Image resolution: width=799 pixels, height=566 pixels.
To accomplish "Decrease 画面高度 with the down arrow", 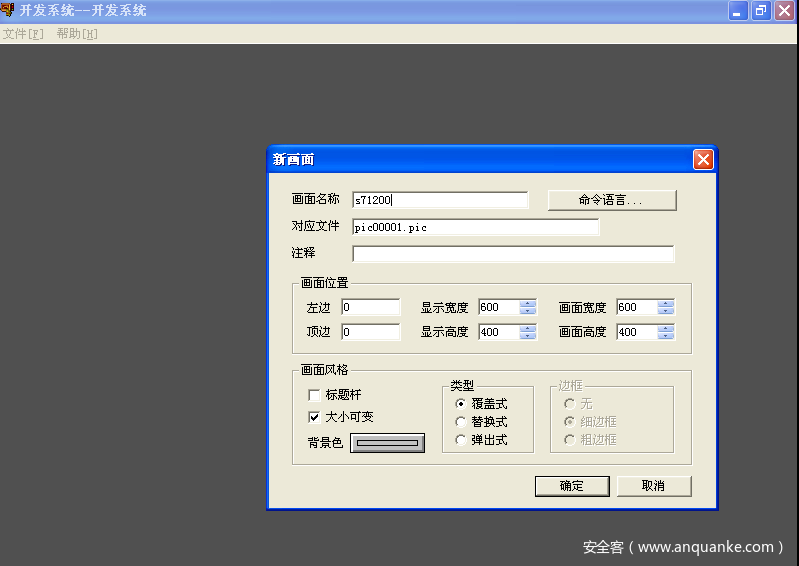I will click(666, 336).
